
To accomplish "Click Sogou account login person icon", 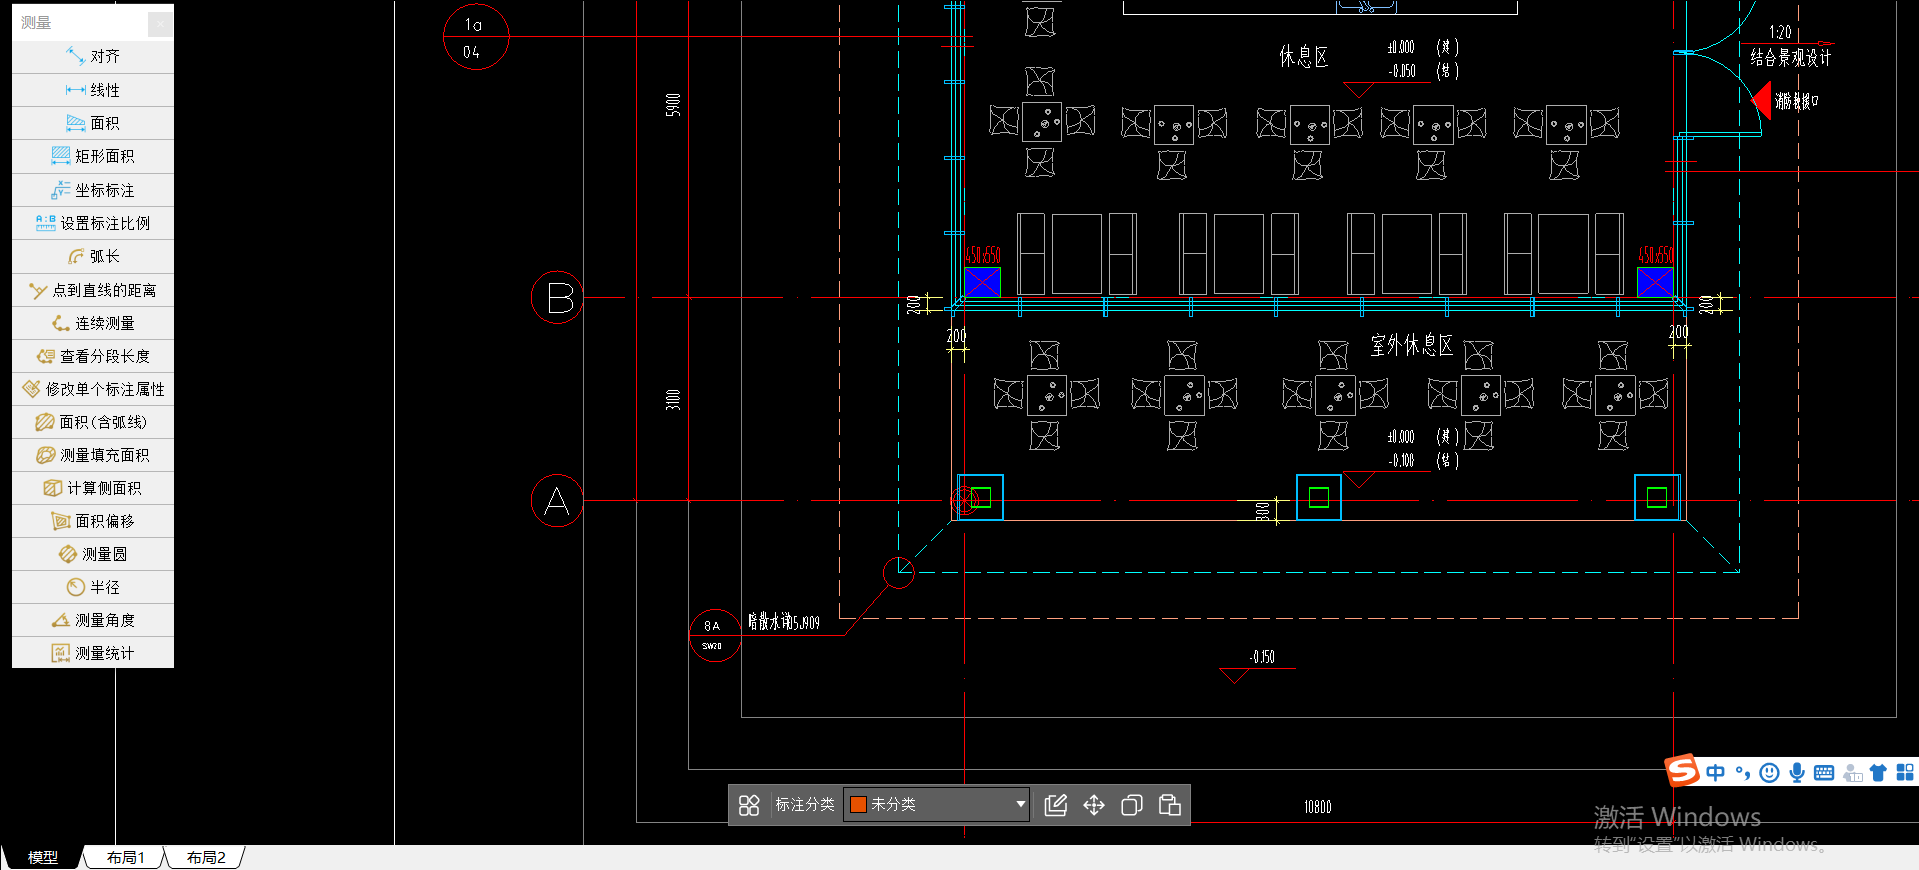I will 1852,772.
